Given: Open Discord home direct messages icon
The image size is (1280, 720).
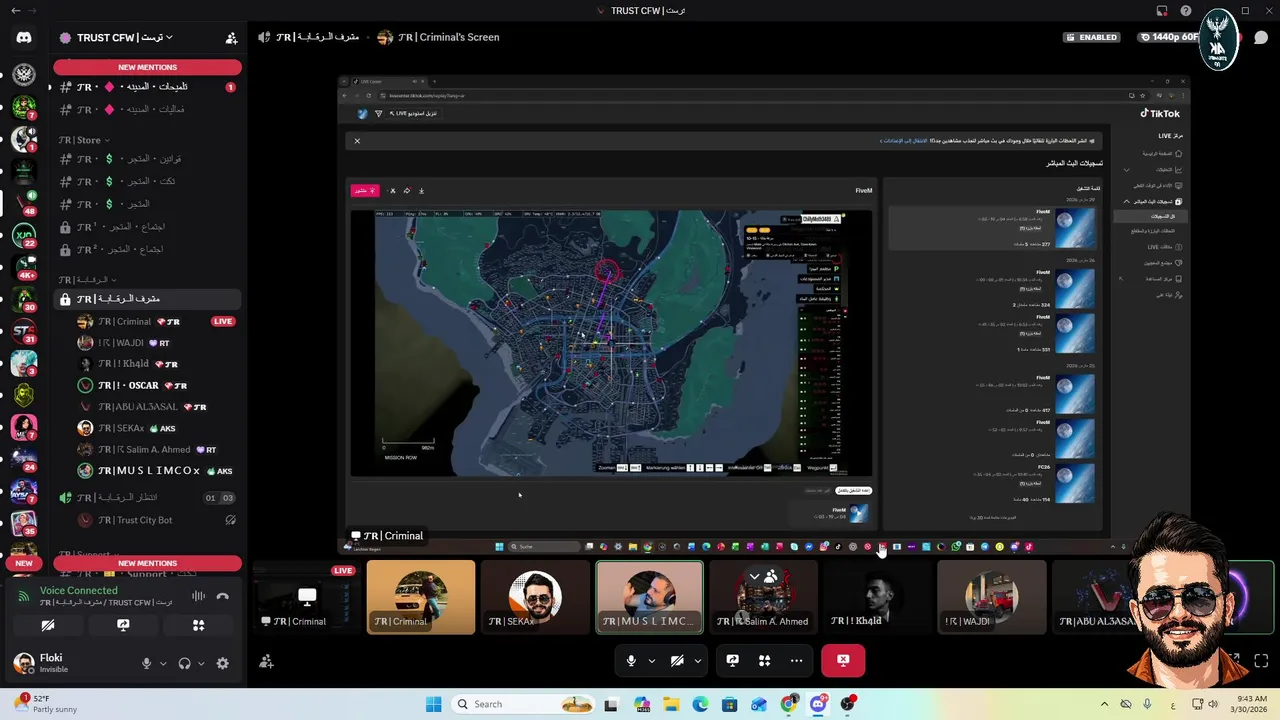Looking at the screenshot, I should point(24,38).
